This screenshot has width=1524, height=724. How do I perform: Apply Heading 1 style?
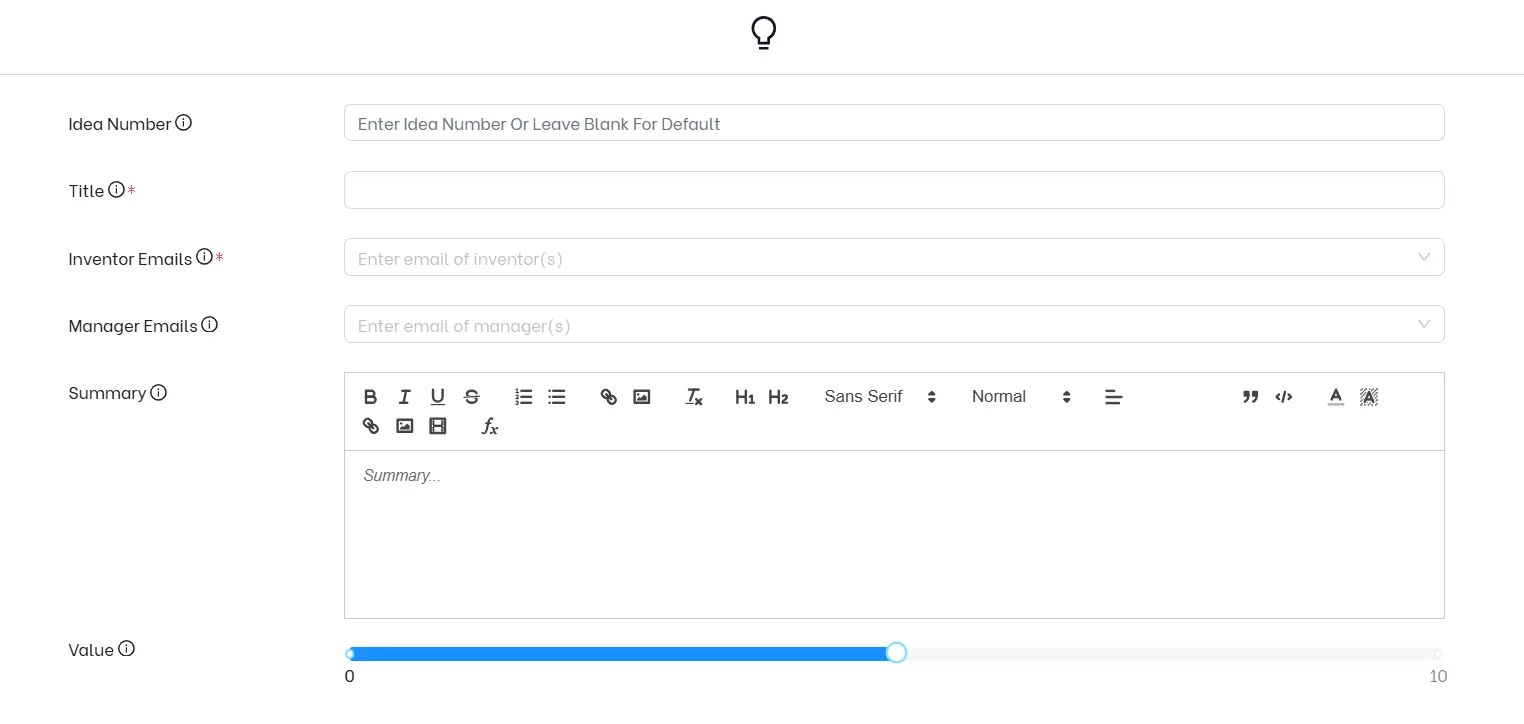tap(744, 397)
